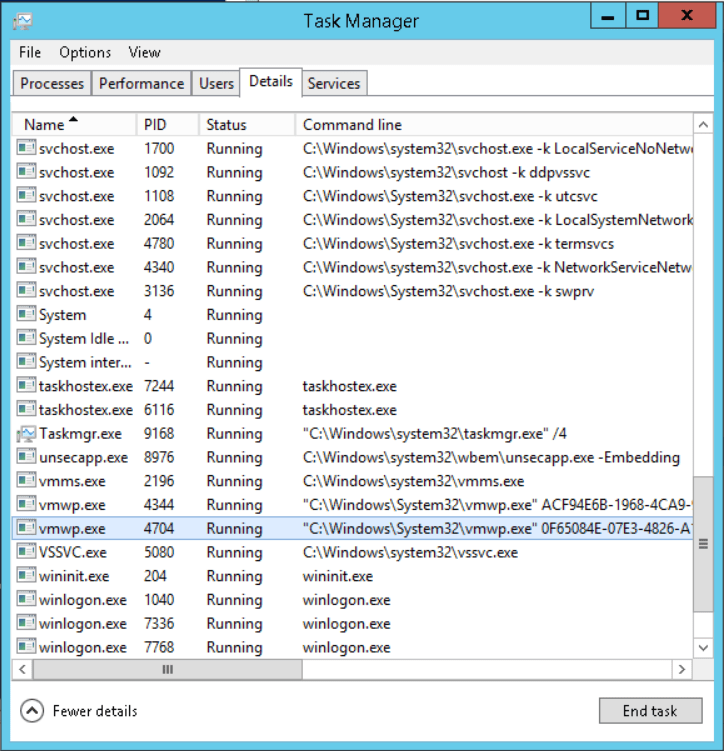
Task: Click the vmms.exe command line path
Action: [413, 481]
